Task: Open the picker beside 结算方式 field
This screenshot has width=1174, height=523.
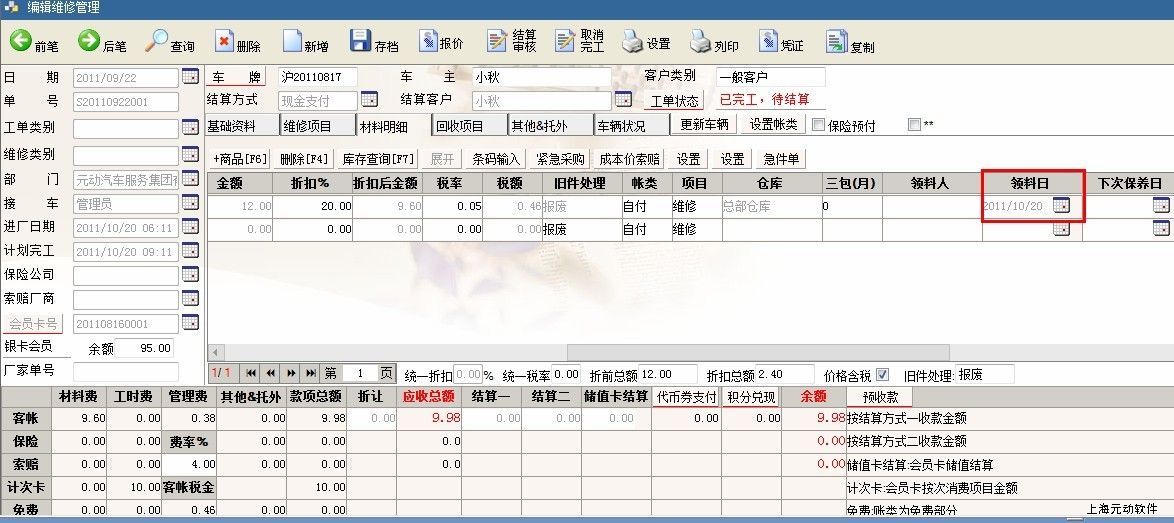Action: (369, 100)
